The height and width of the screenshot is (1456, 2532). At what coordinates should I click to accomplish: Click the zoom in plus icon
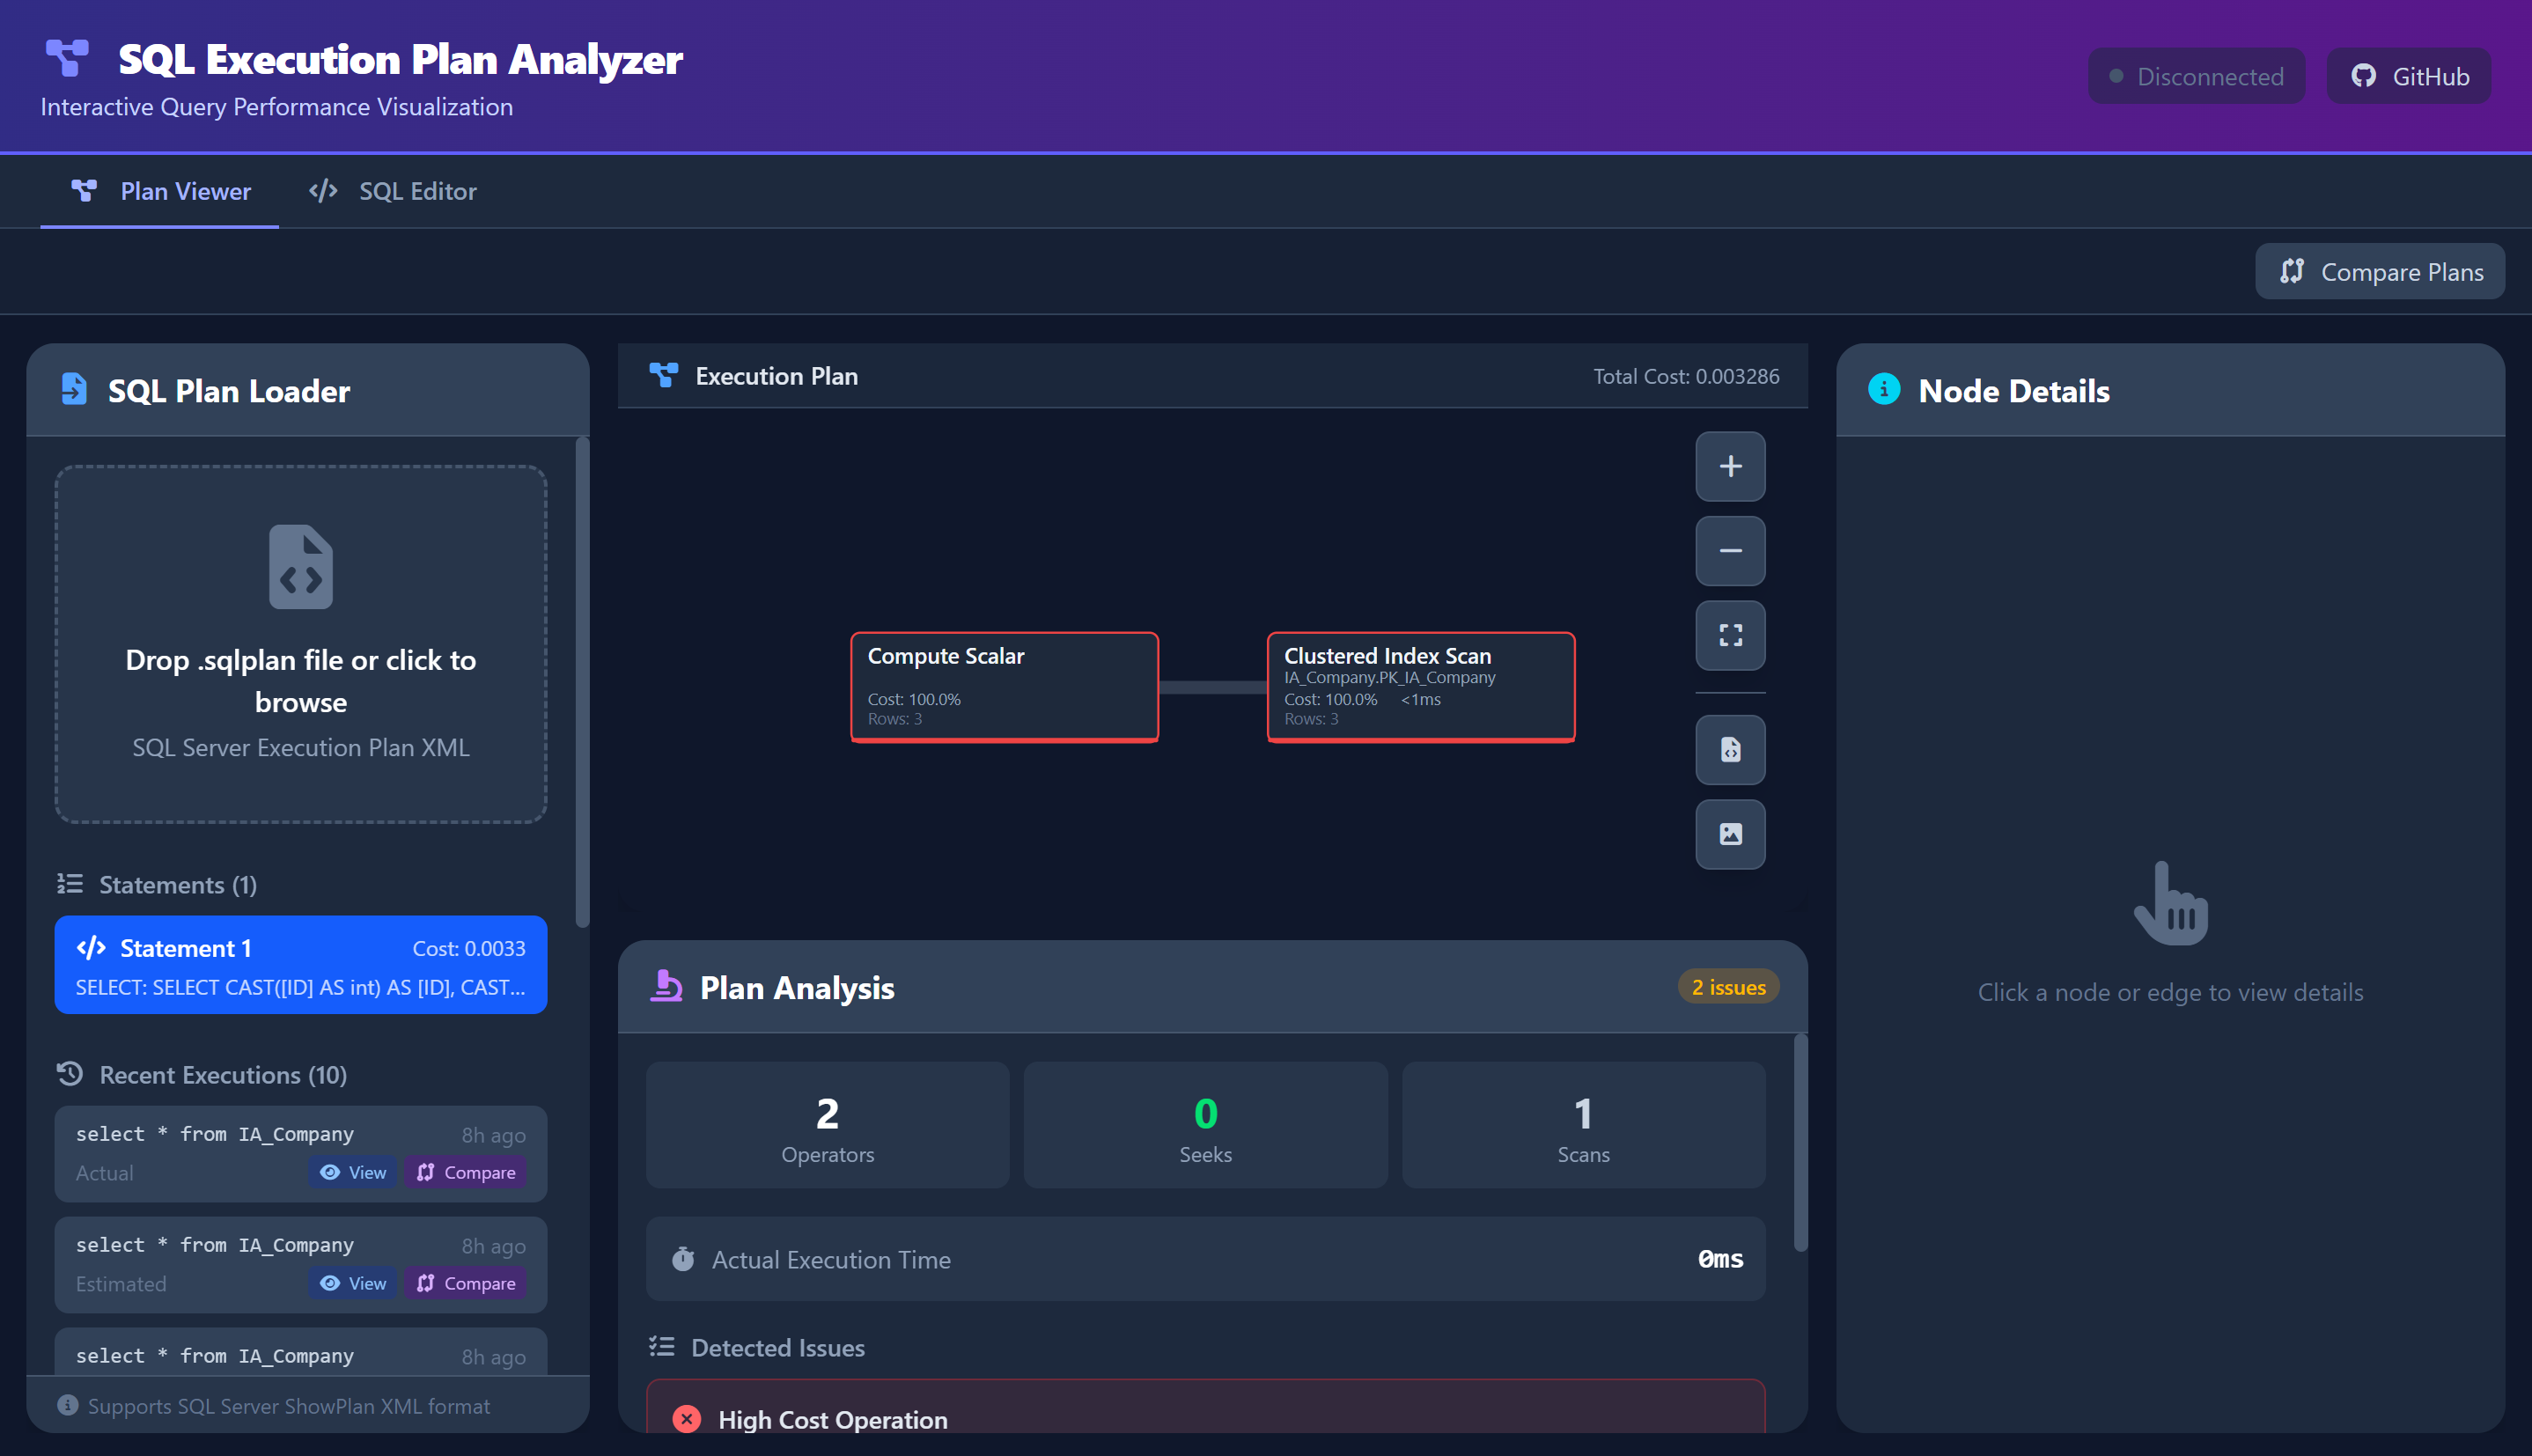[1730, 467]
